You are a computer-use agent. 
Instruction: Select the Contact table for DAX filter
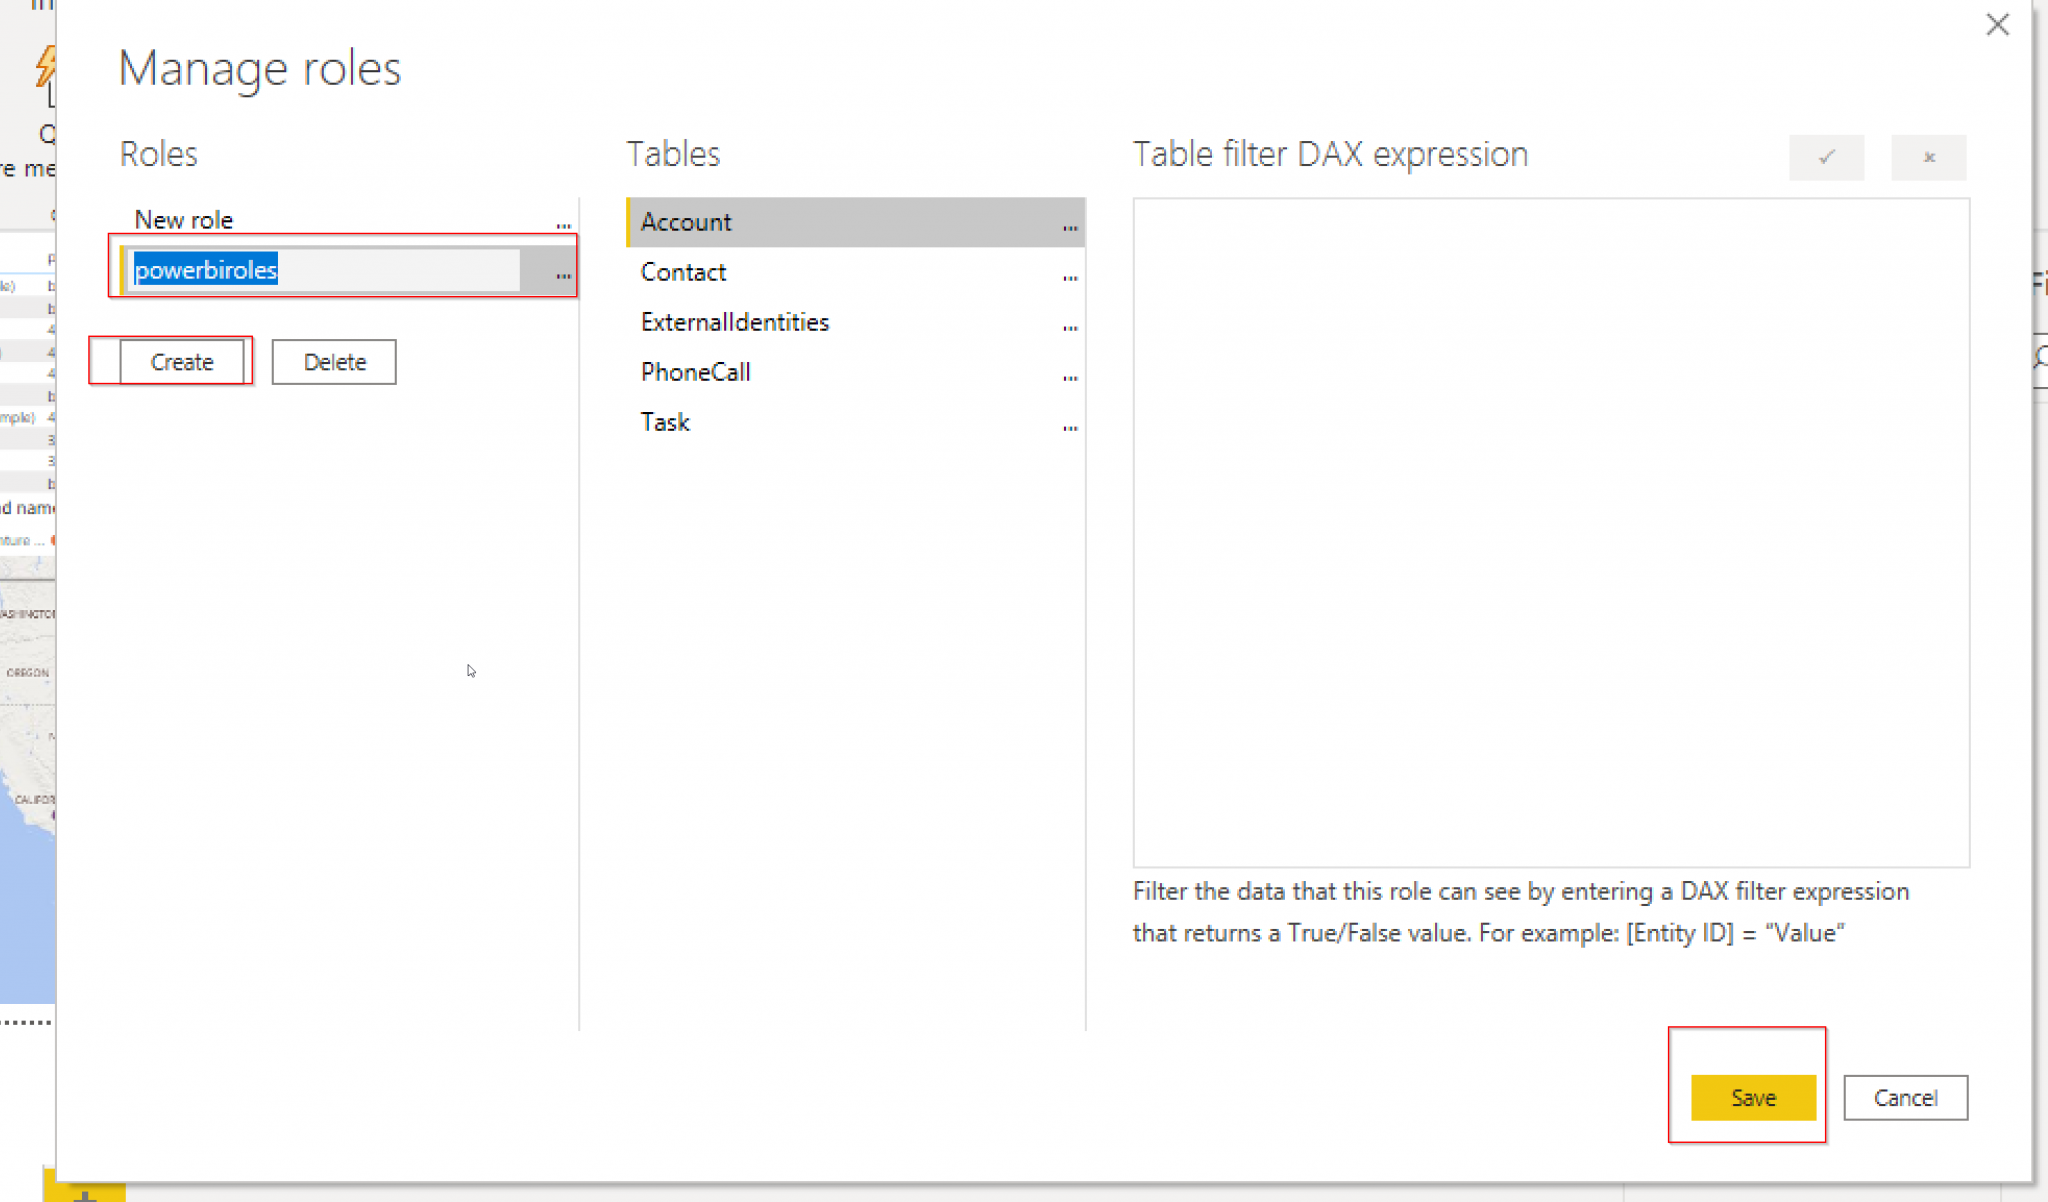click(684, 270)
